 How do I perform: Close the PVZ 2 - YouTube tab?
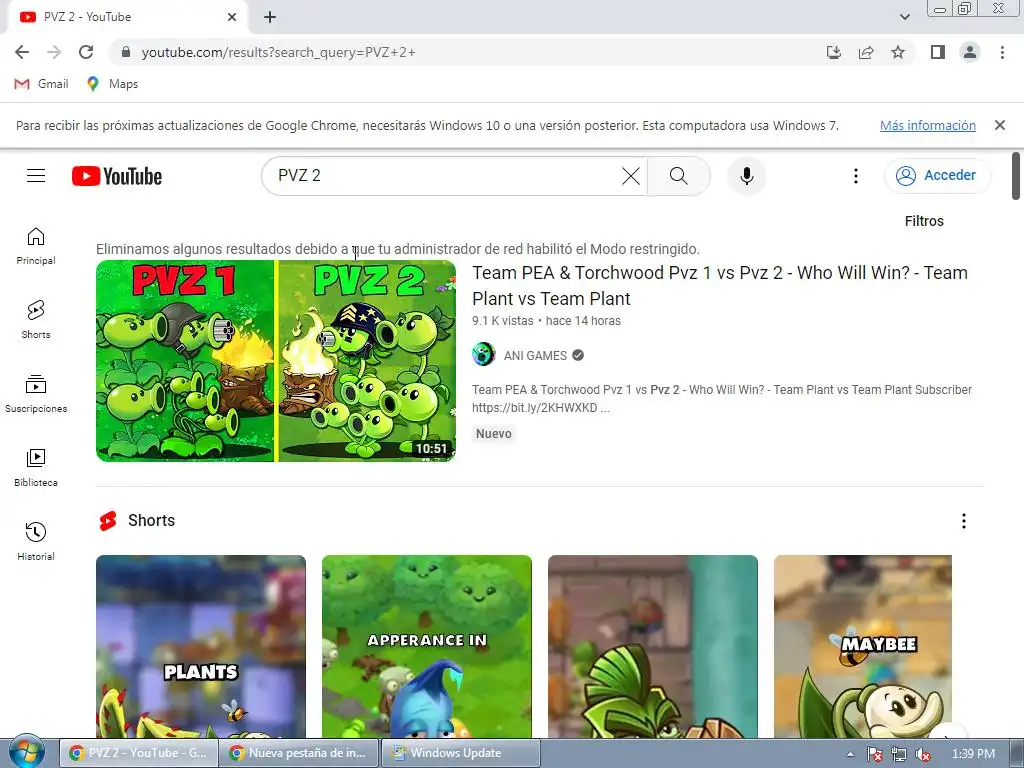pyautogui.click(x=232, y=17)
